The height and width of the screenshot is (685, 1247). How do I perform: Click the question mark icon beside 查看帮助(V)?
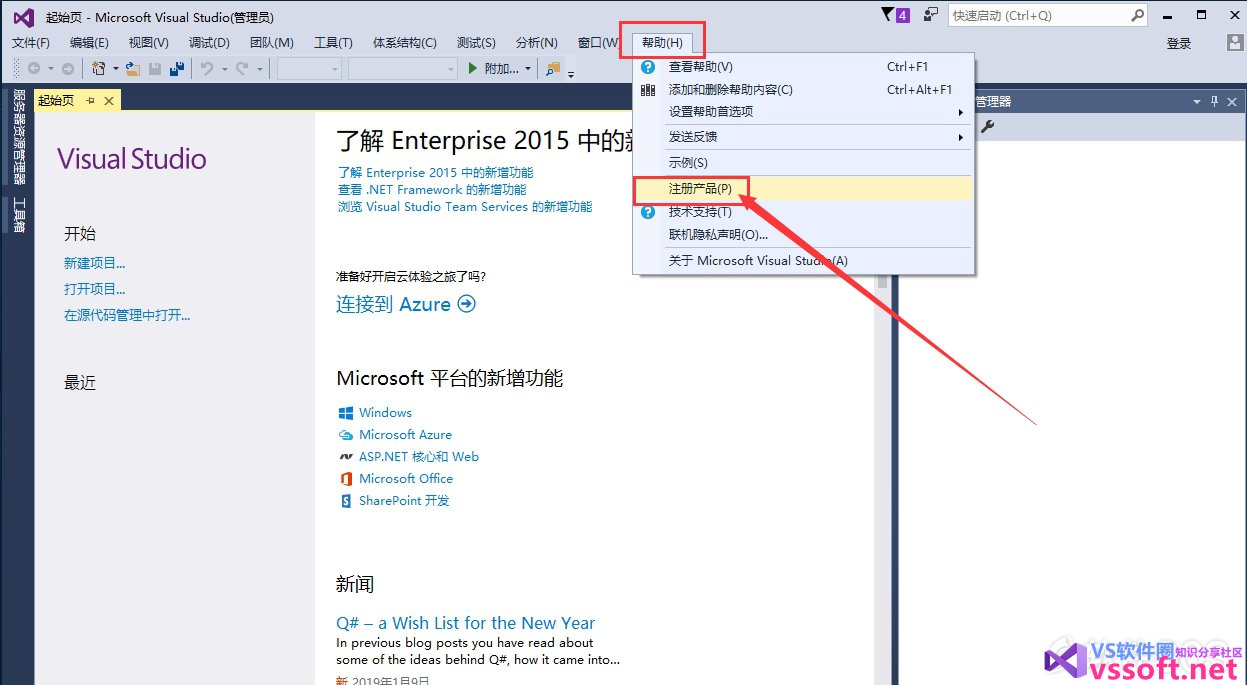648,67
